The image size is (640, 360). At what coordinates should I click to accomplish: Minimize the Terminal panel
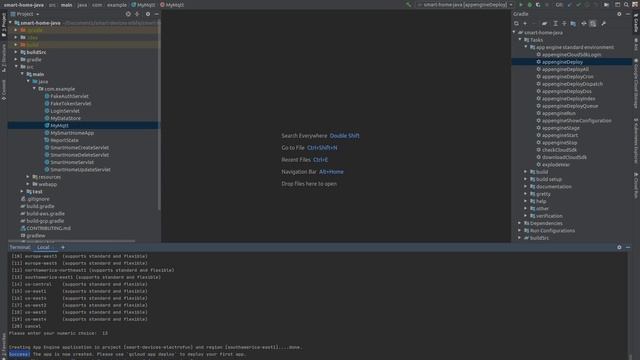tap(628, 247)
